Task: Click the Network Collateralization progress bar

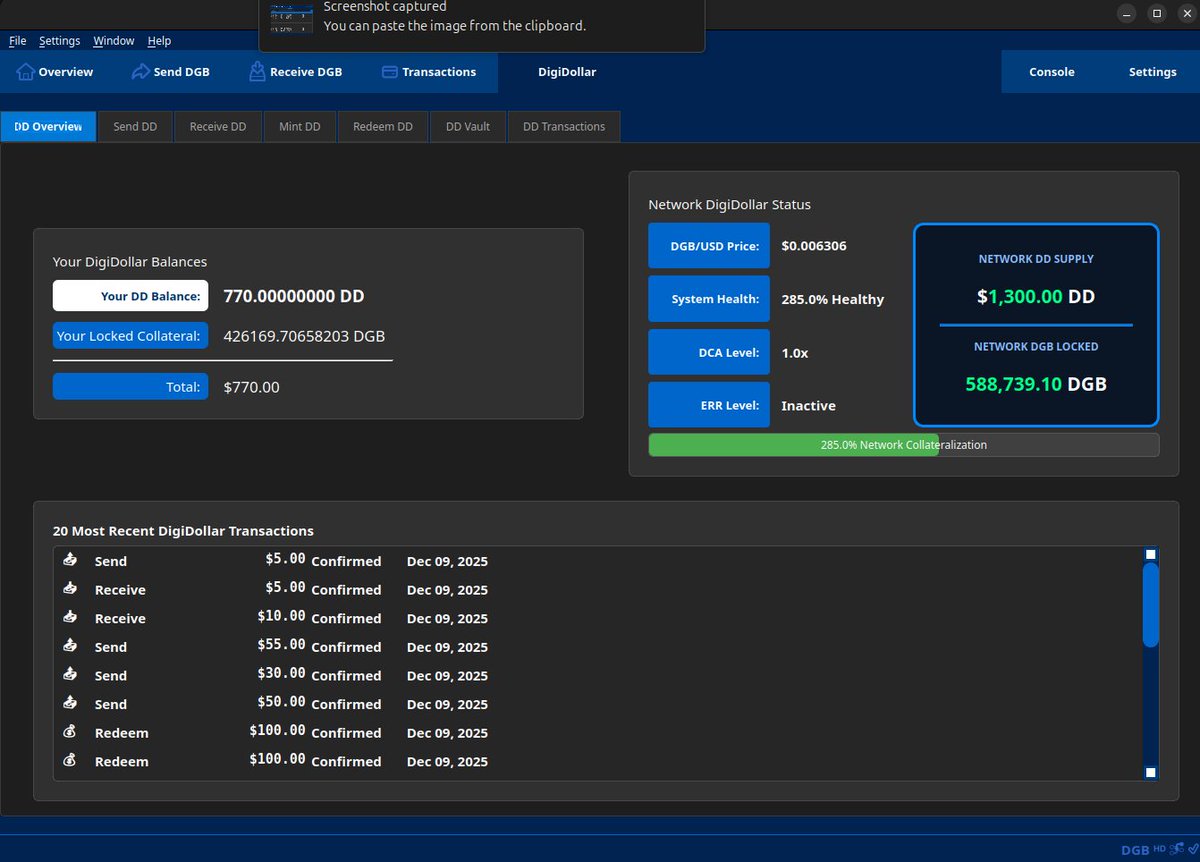Action: pos(904,445)
